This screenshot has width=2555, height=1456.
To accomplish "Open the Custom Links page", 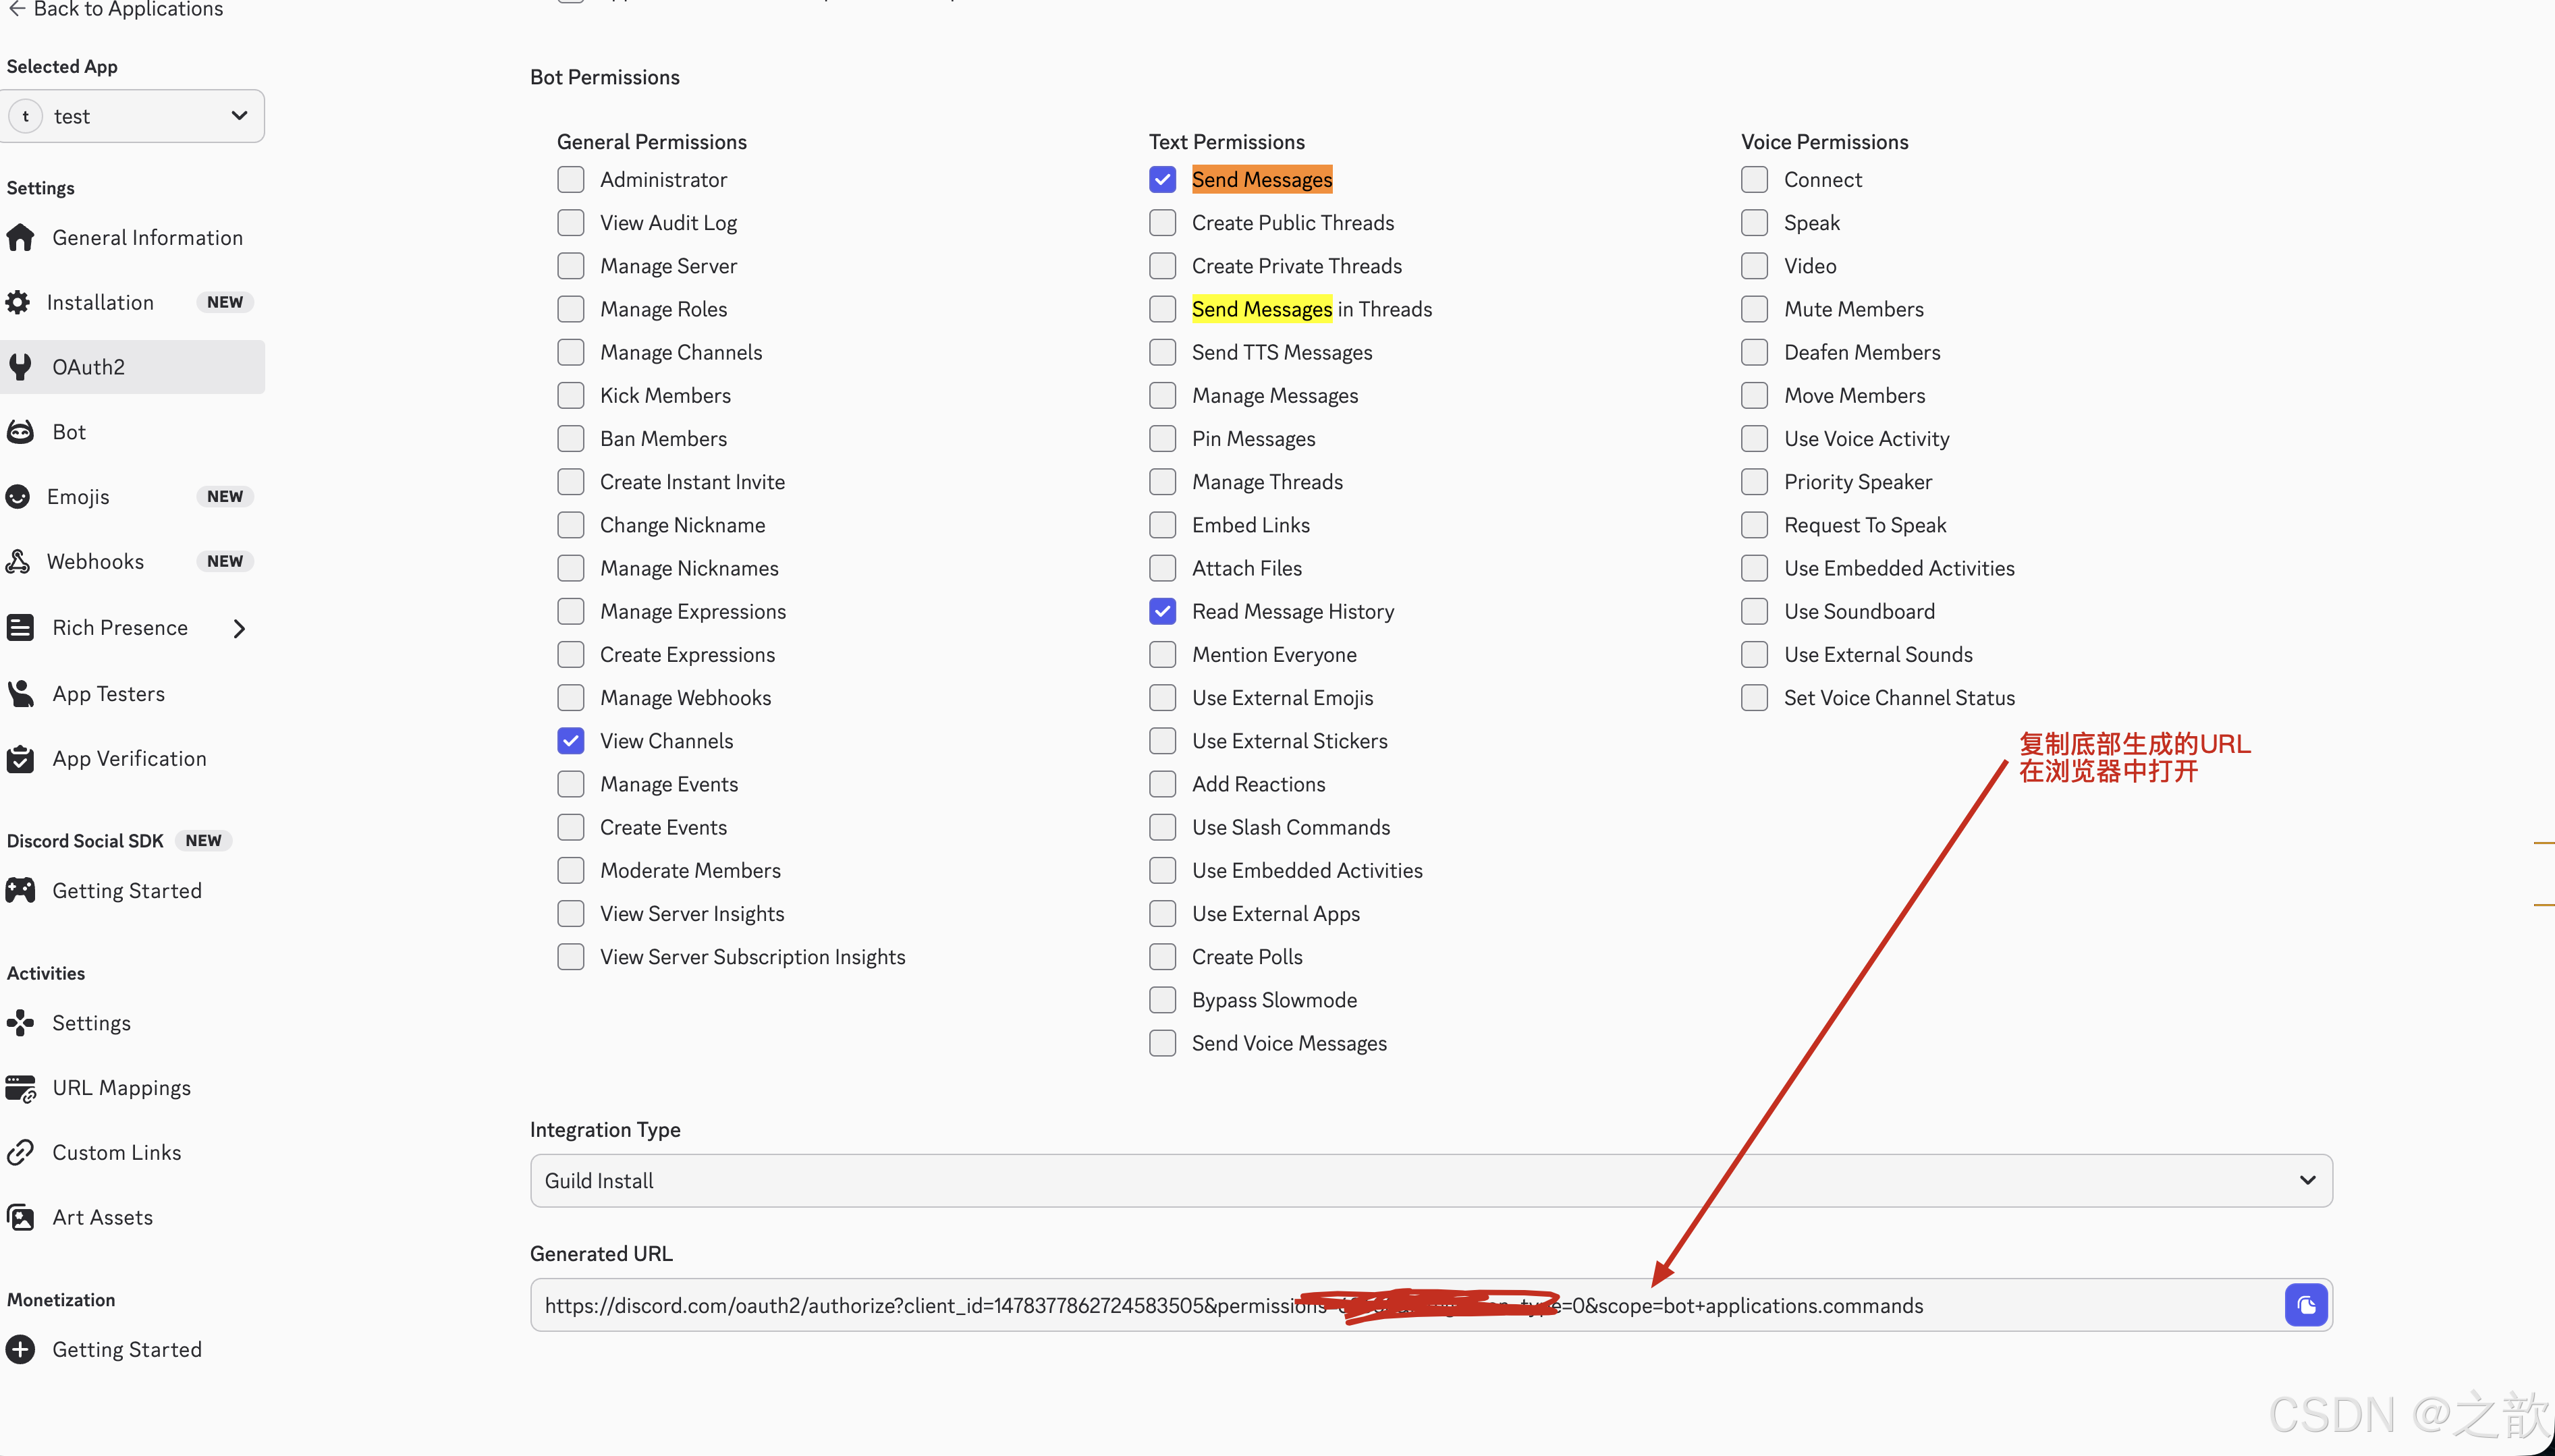I will pos(116,1152).
